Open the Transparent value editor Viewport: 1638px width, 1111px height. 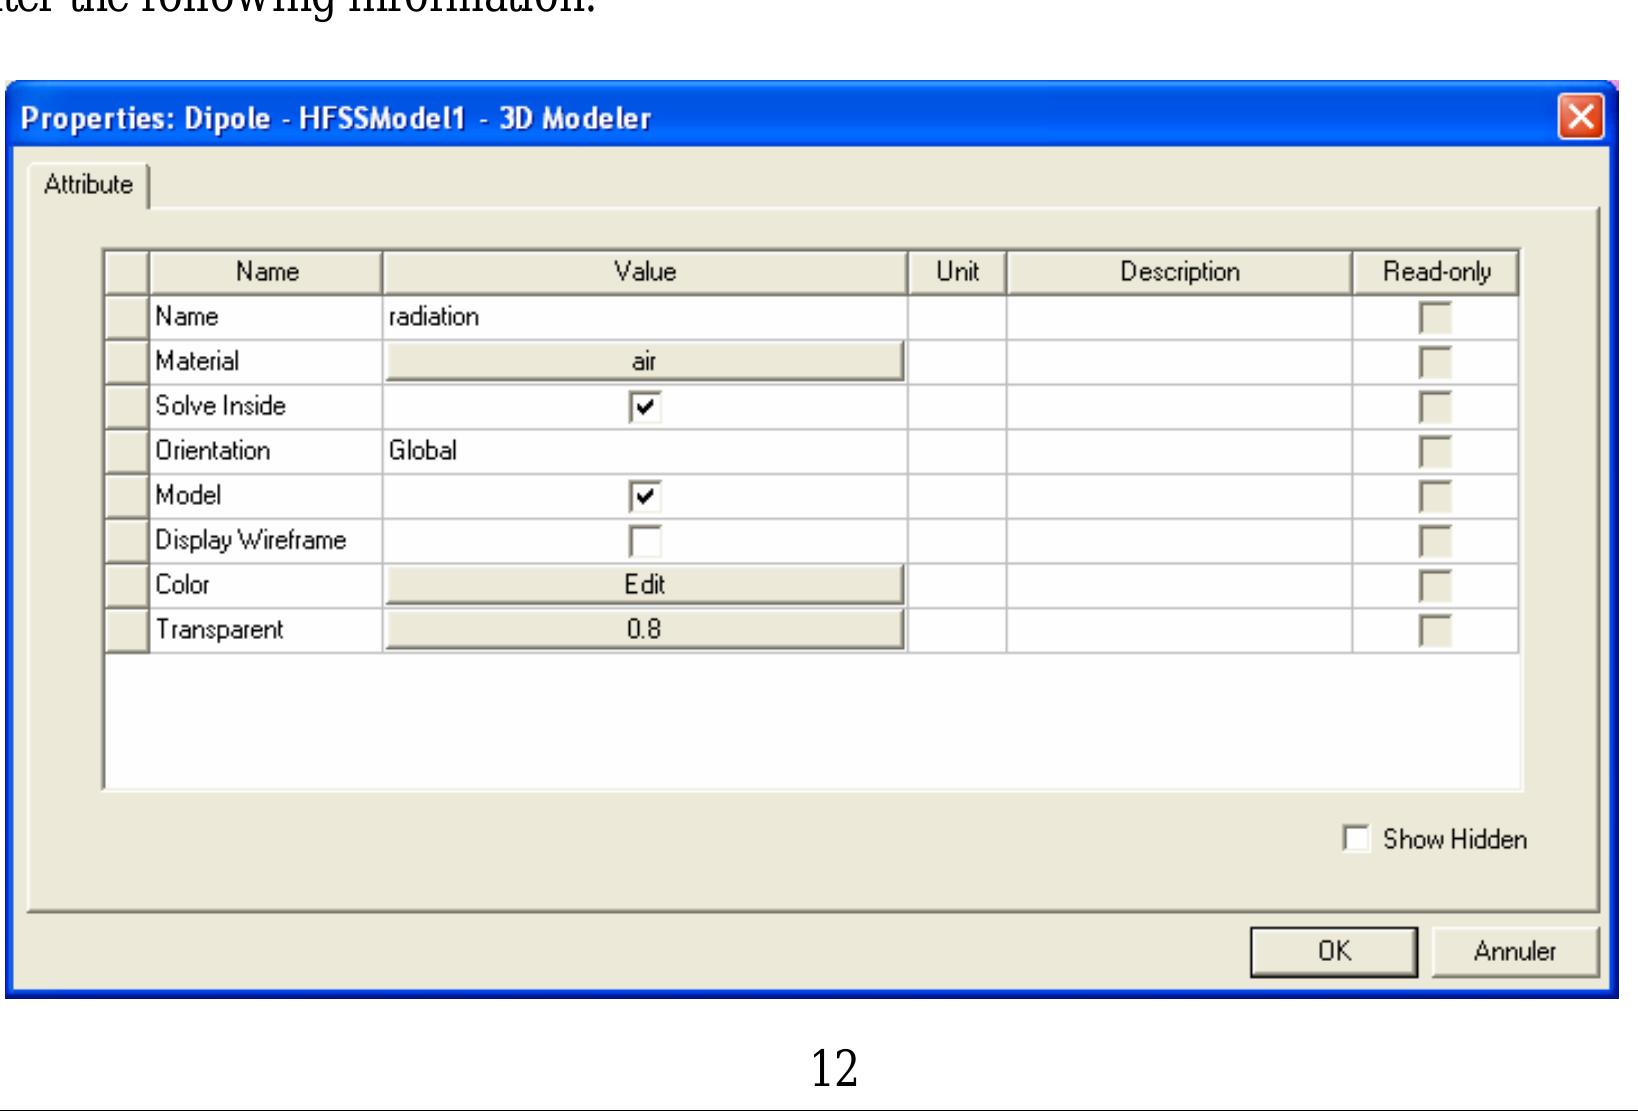click(x=645, y=629)
